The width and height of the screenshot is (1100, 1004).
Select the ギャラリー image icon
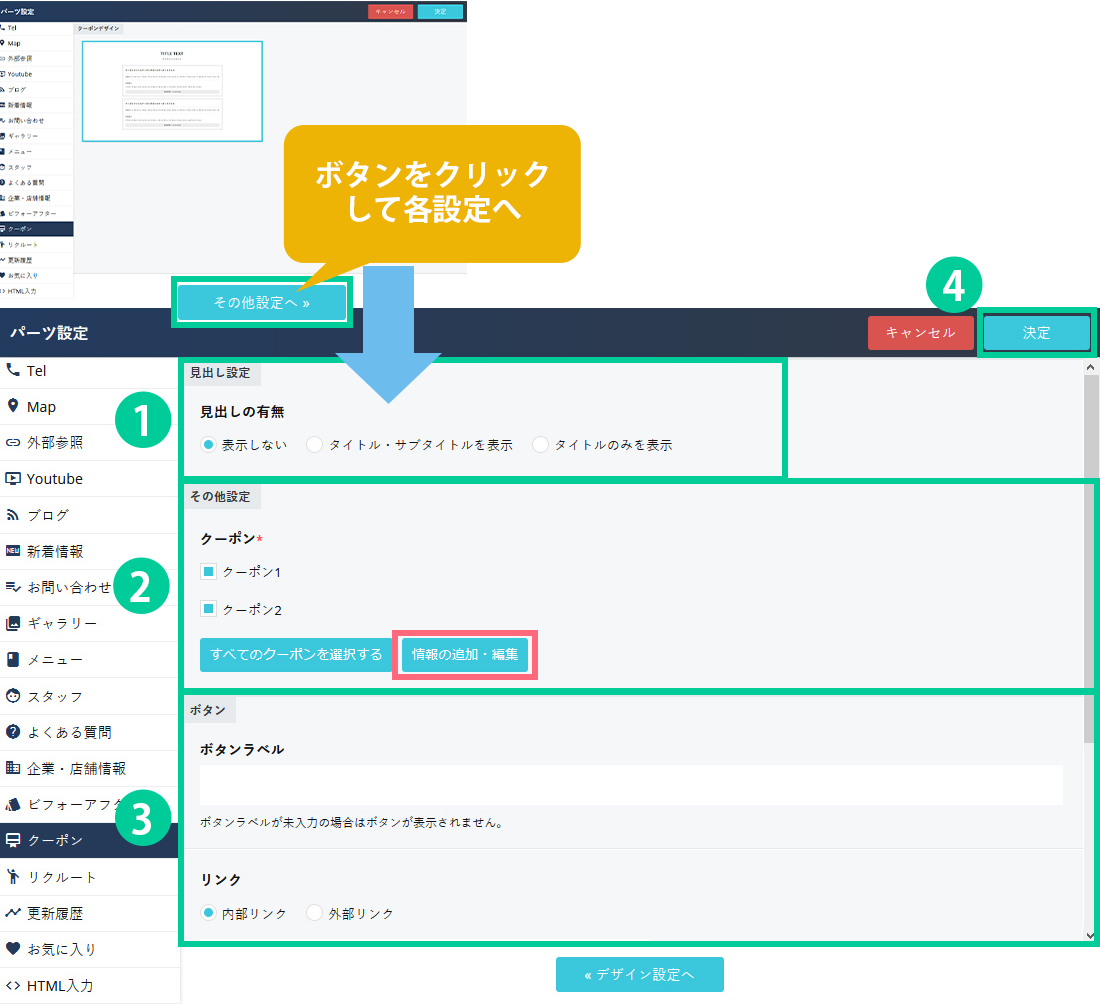pyautogui.click(x=13, y=623)
